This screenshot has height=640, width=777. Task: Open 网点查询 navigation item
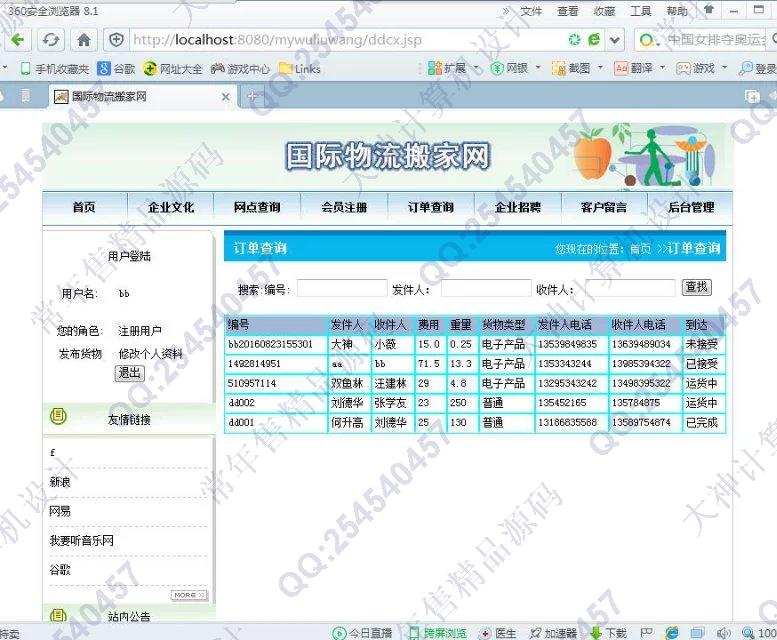(x=257, y=208)
